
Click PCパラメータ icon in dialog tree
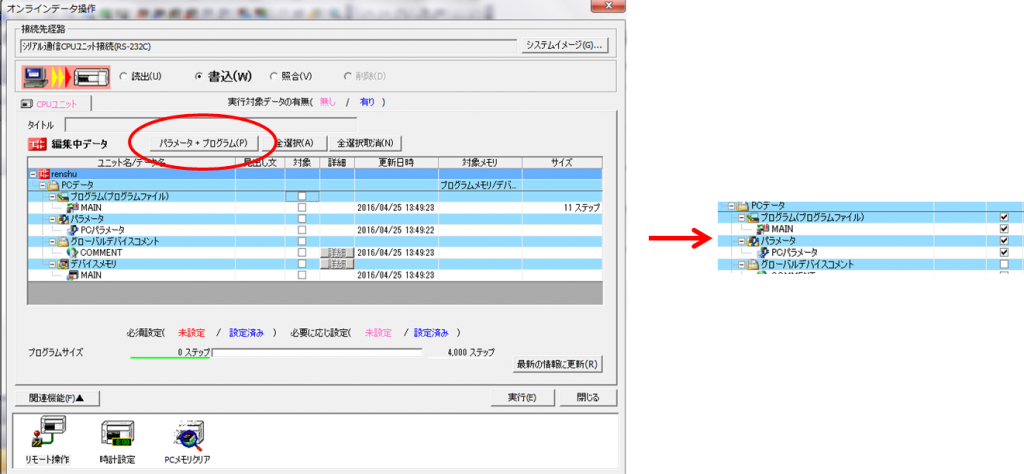(x=73, y=230)
